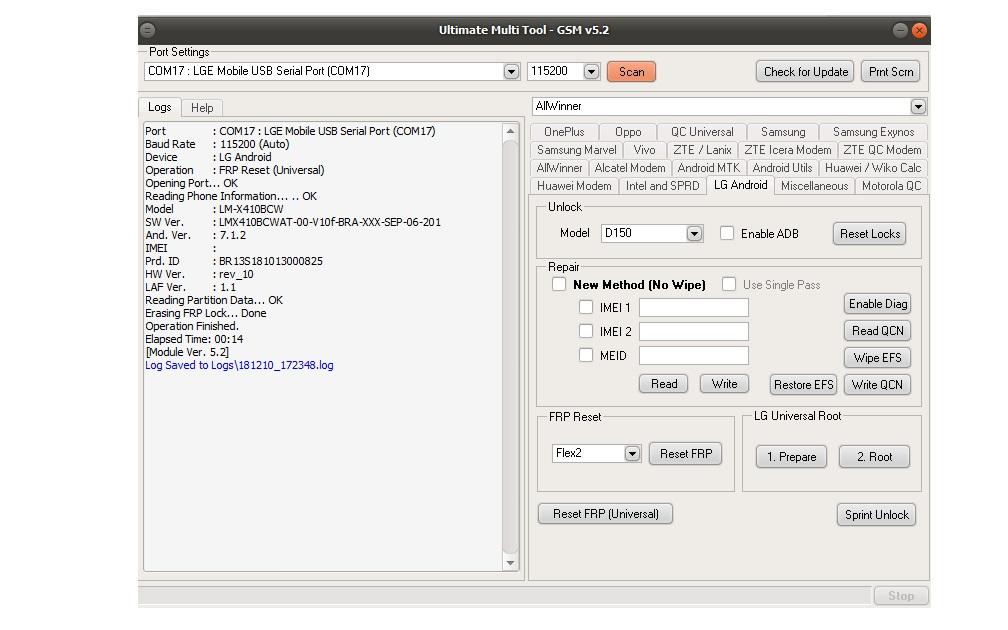Click the Sprint Unlock button

click(876, 515)
